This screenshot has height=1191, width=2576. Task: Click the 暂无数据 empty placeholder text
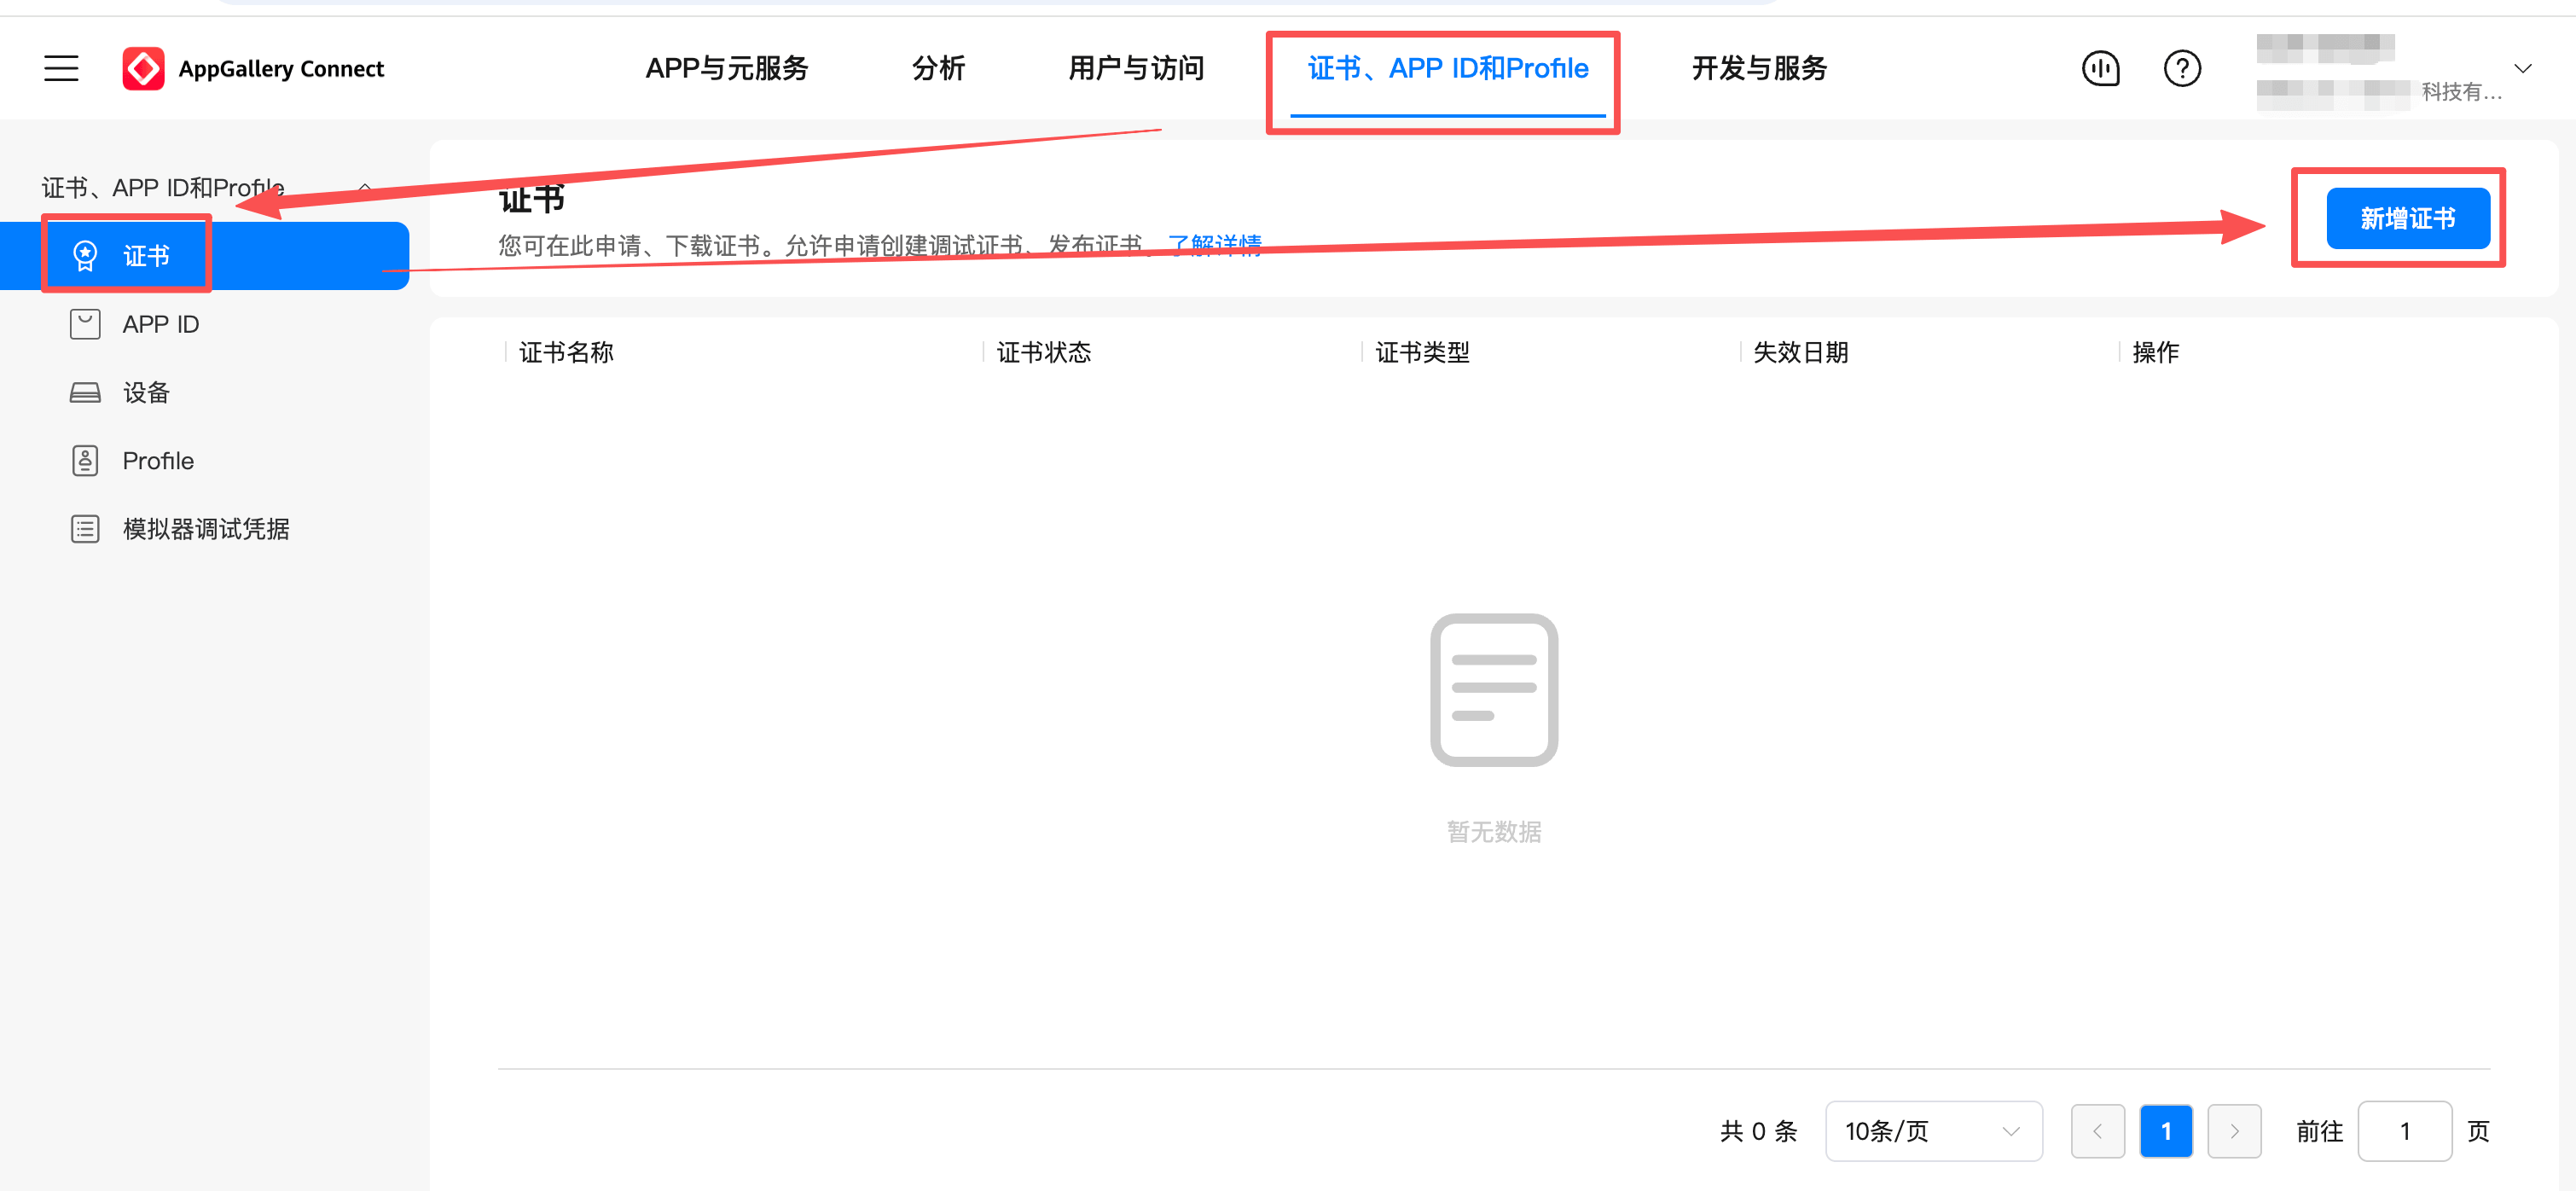[x=1493, y=831]
